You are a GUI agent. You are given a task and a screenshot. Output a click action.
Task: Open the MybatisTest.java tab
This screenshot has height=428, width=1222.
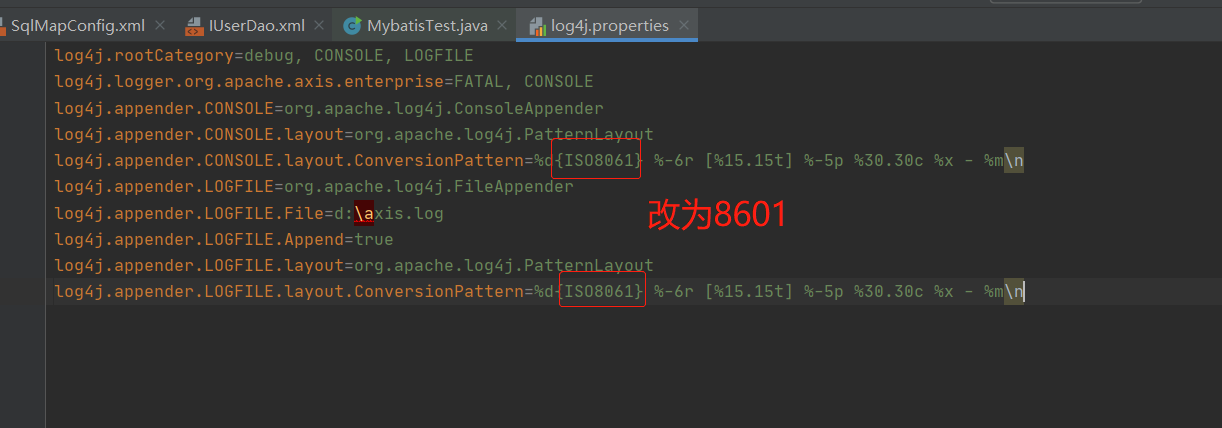coord(427,25)
